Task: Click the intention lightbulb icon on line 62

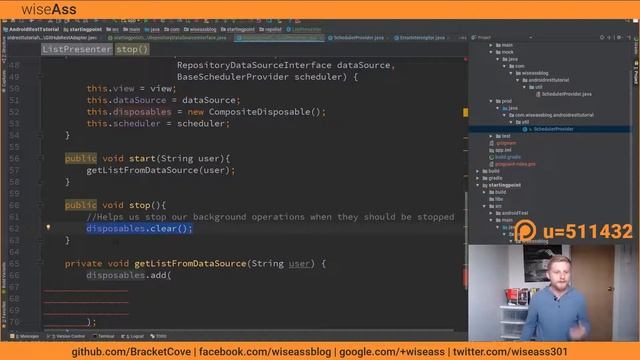Action: click(48, 227)
